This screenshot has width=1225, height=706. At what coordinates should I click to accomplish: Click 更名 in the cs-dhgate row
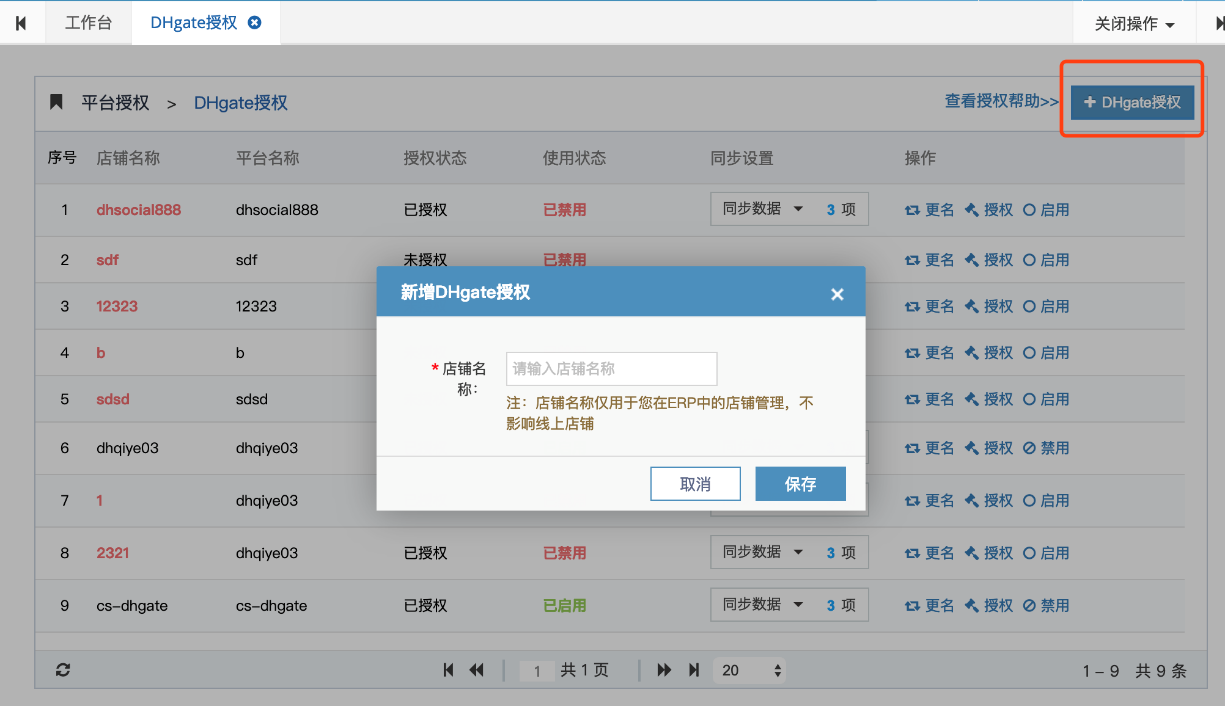click(929, 606)
